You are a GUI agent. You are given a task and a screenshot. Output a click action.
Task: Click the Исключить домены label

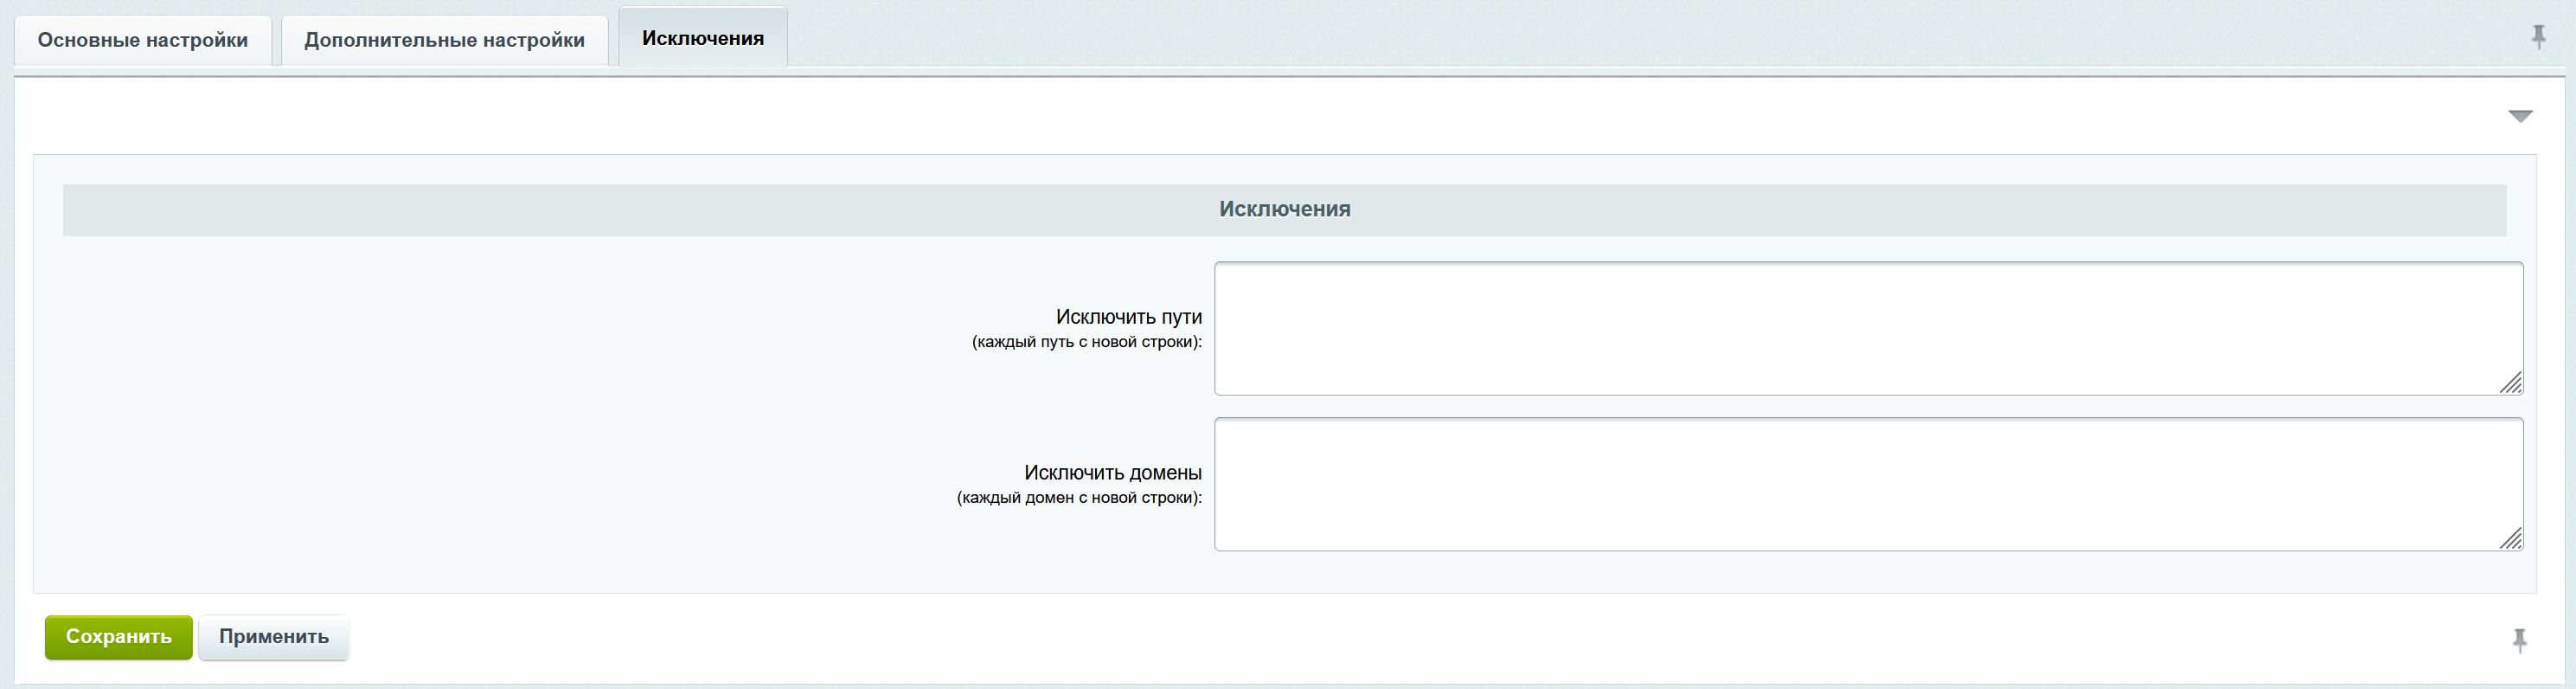1112,473
